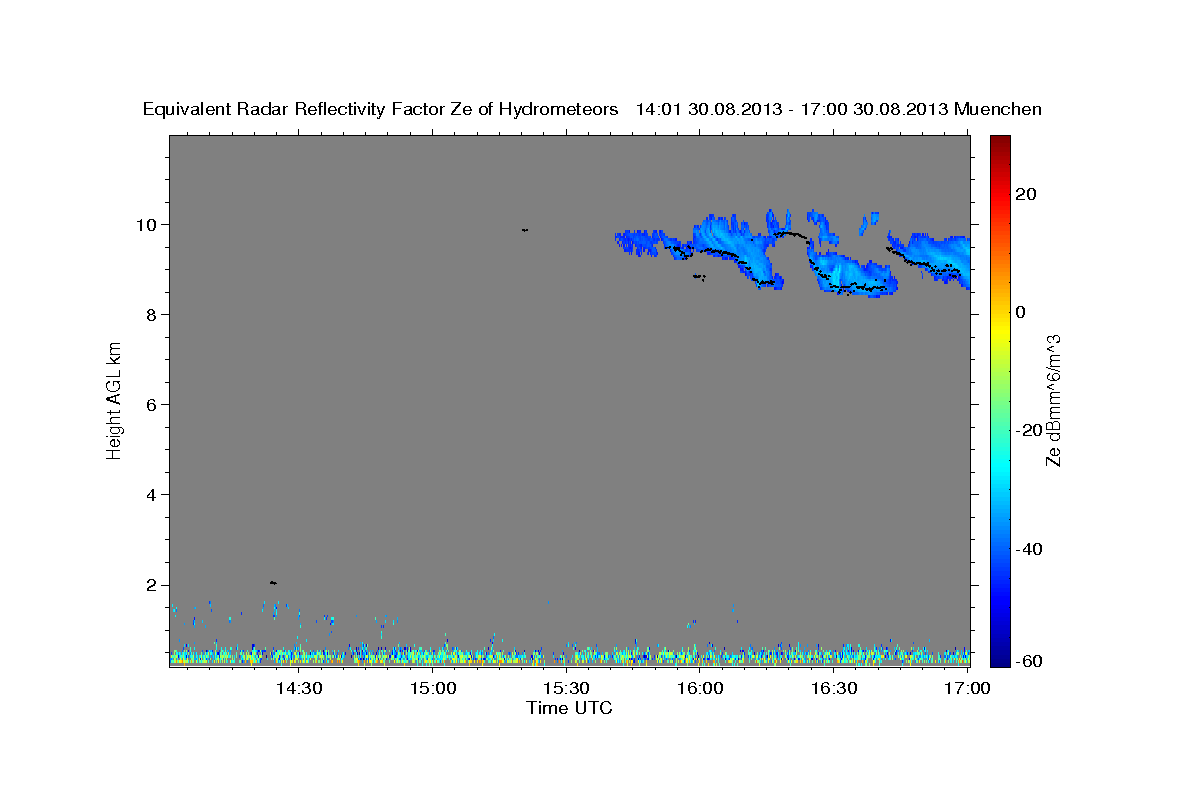
Task: Click the height axis label 6
Action: (151, 404)
